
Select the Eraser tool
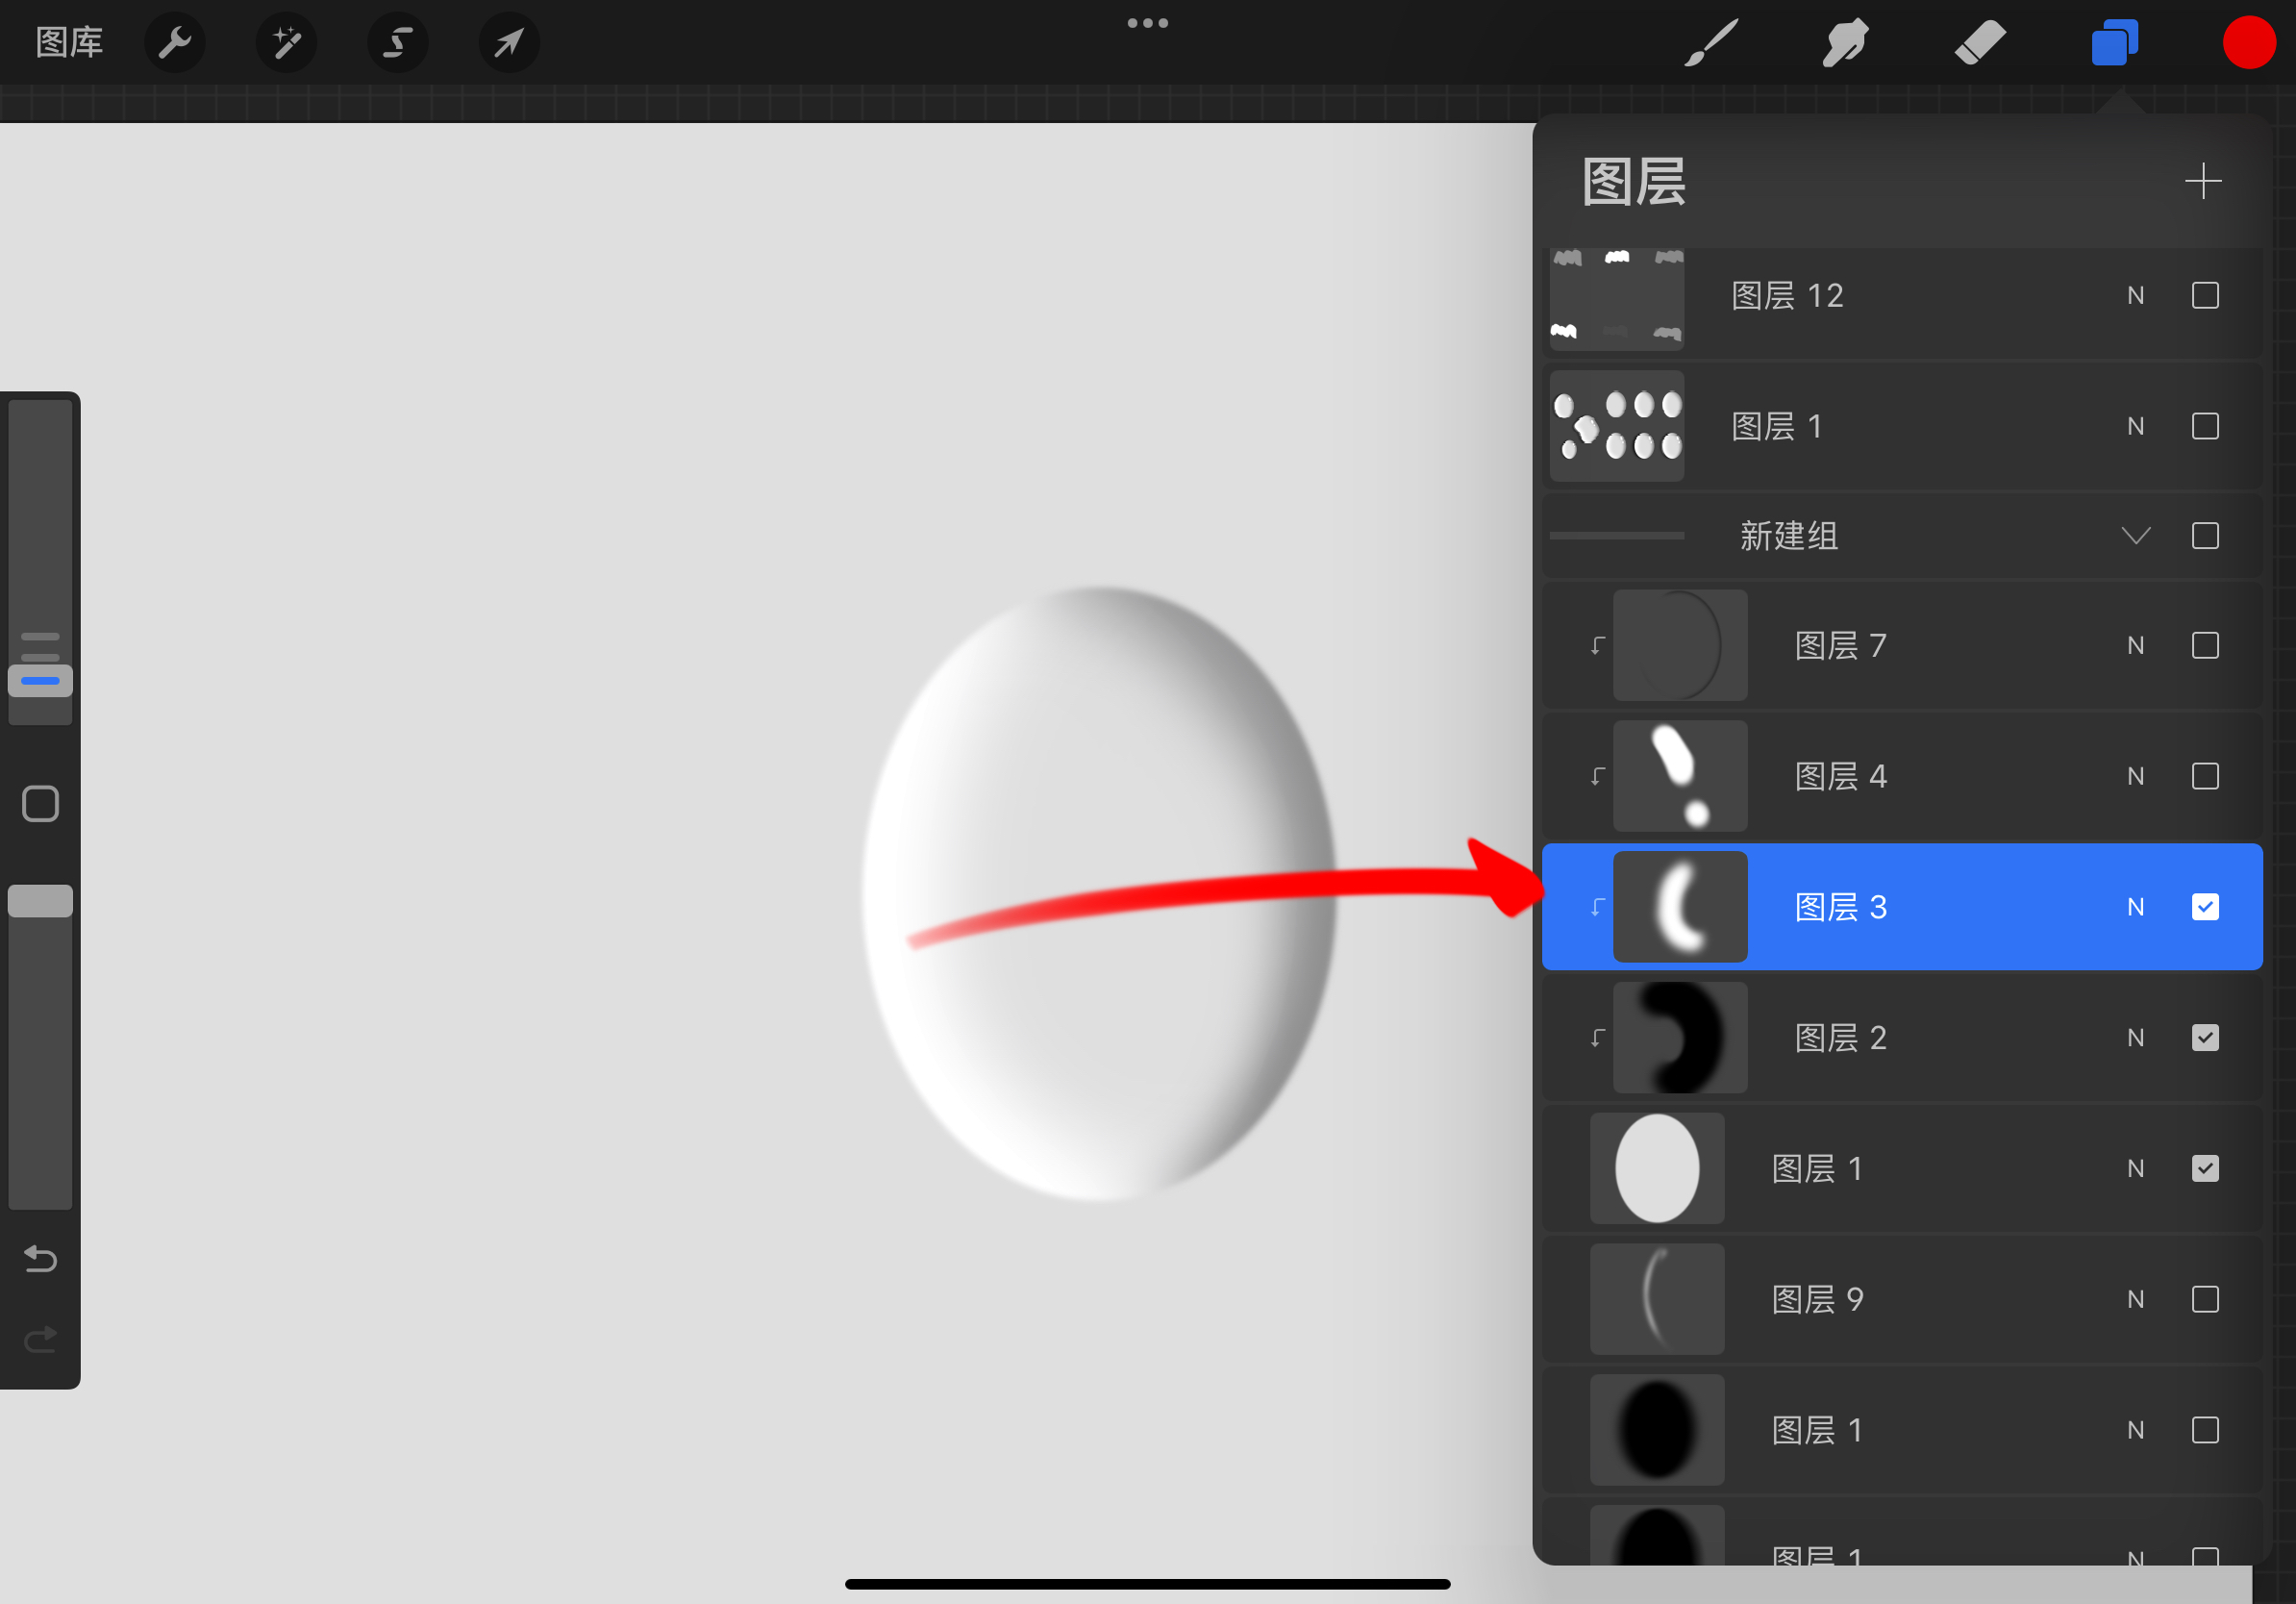point(1980,42)
